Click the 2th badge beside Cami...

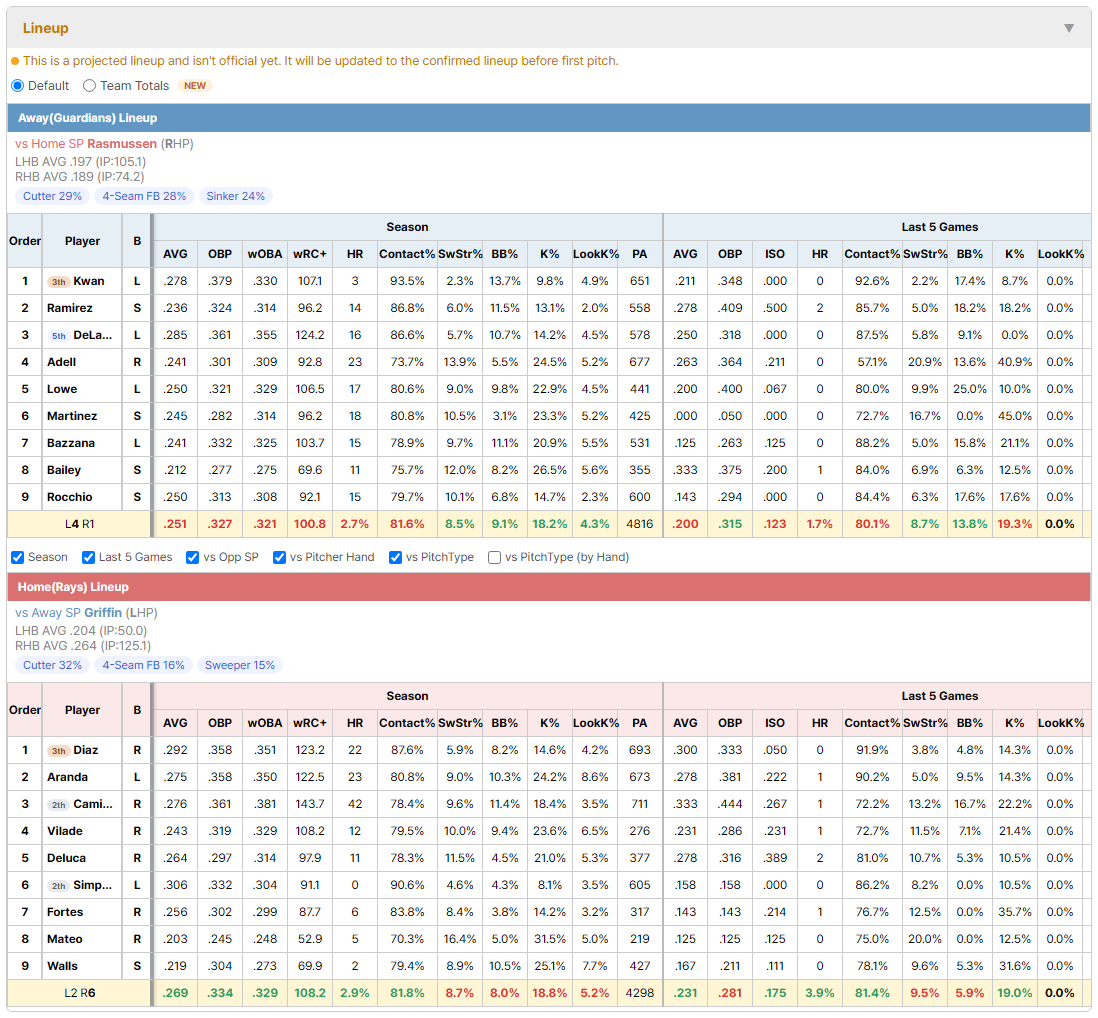(x=58, y=804)
